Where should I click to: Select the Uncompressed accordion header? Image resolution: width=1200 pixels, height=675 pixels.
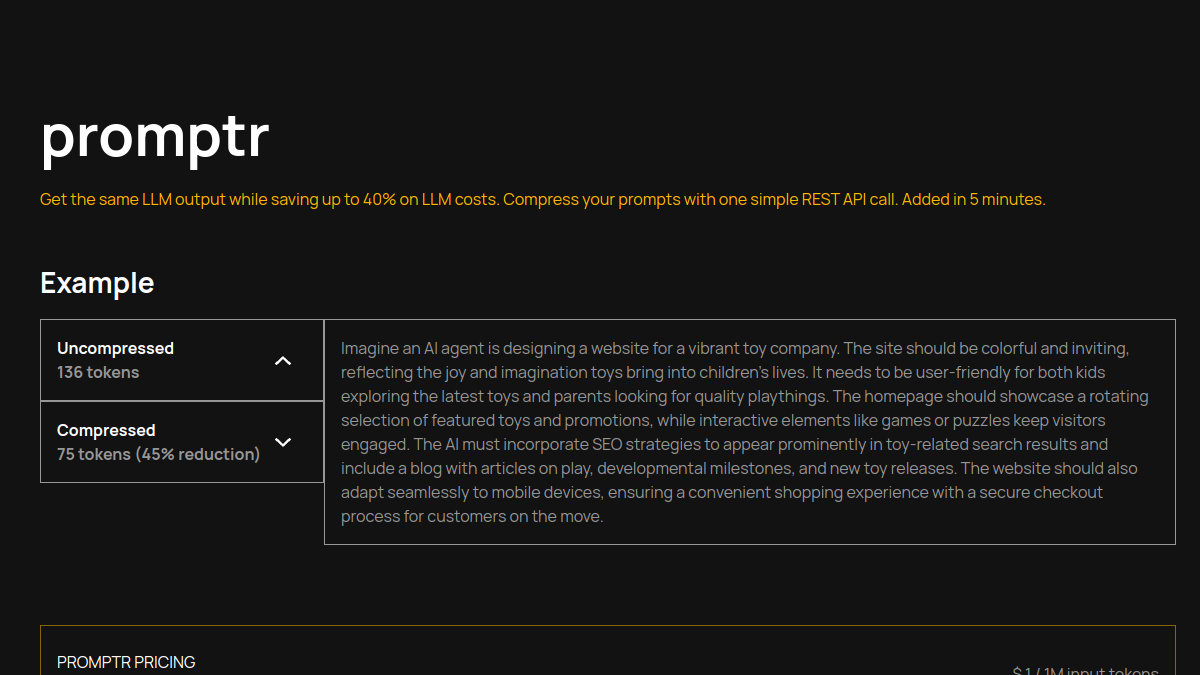point(182,360)
